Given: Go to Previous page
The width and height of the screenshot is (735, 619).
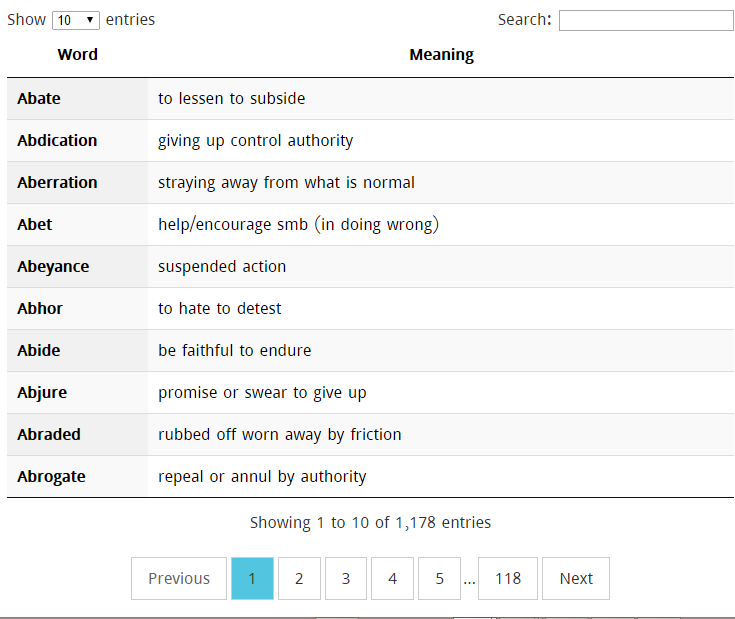Looking at the screenshot, I should 179,578.
